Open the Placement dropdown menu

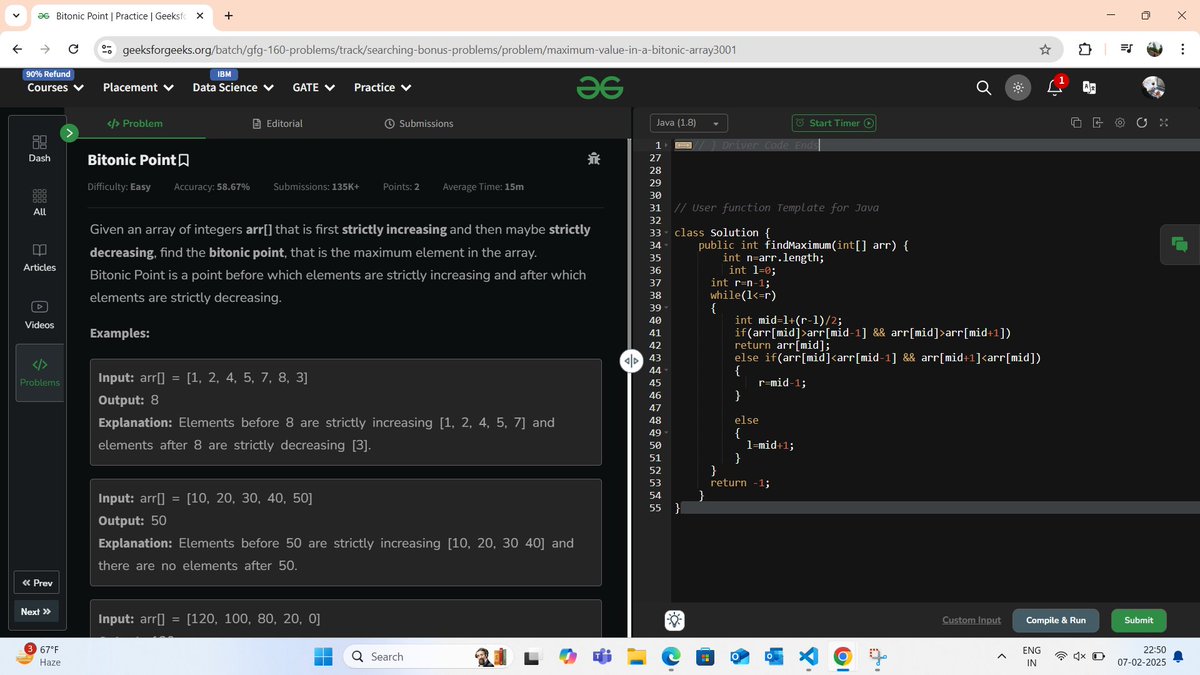138,87
